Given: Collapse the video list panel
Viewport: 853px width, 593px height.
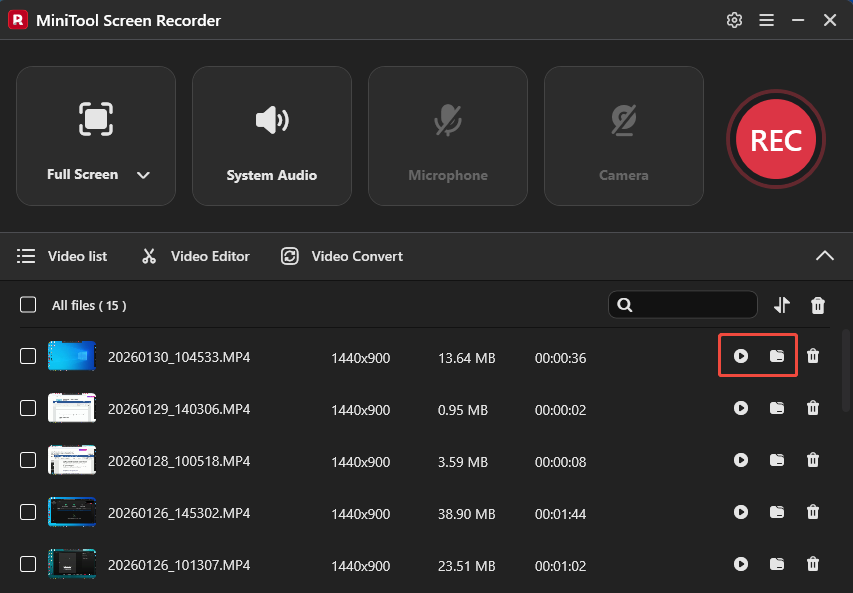Looking at the screenshot, I should 825,256.
